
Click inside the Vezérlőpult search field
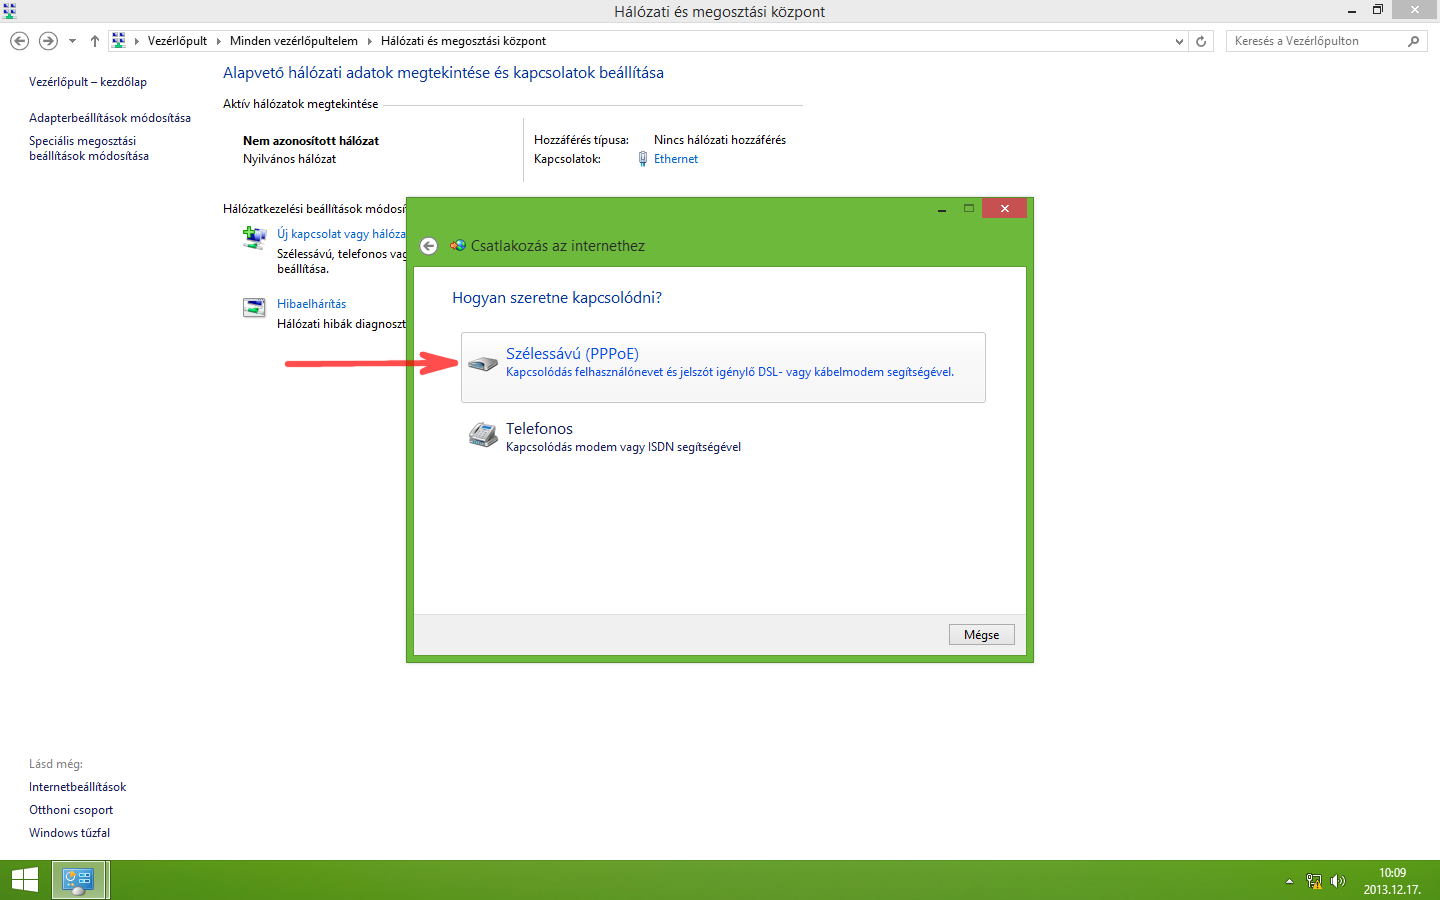1320,41
